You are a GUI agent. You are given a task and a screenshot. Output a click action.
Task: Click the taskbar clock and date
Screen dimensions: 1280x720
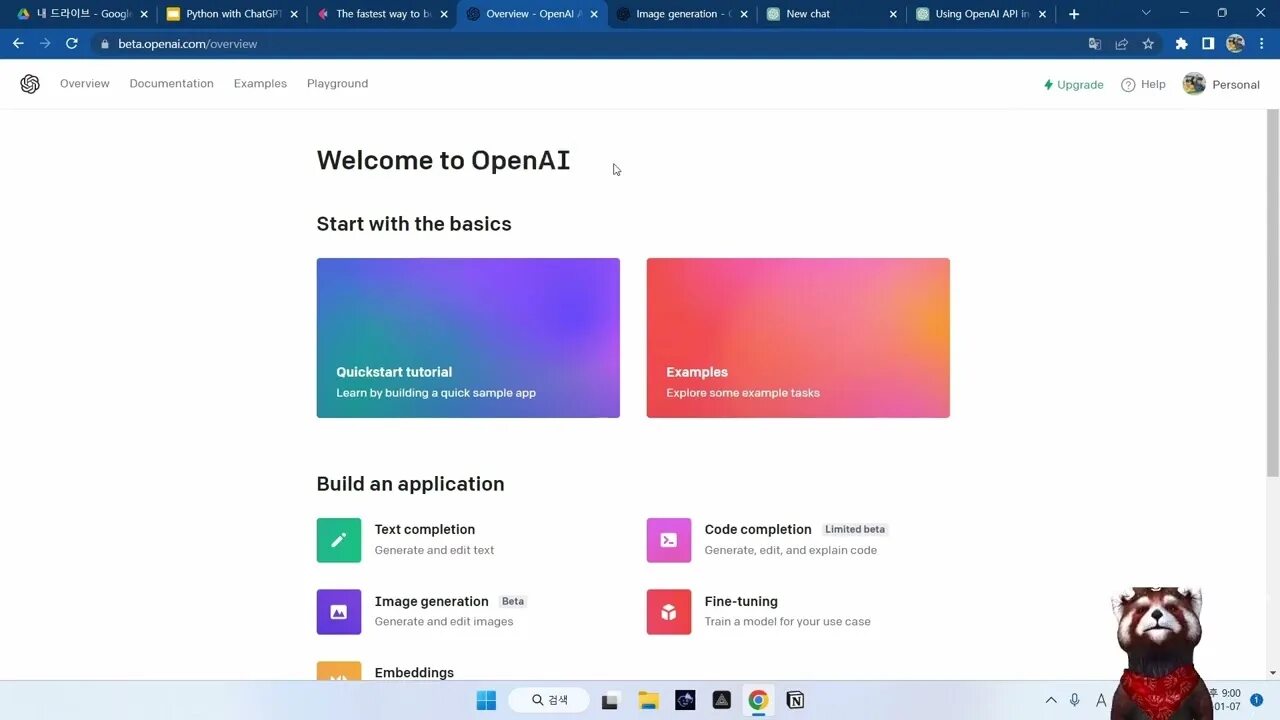point(1225,700)
